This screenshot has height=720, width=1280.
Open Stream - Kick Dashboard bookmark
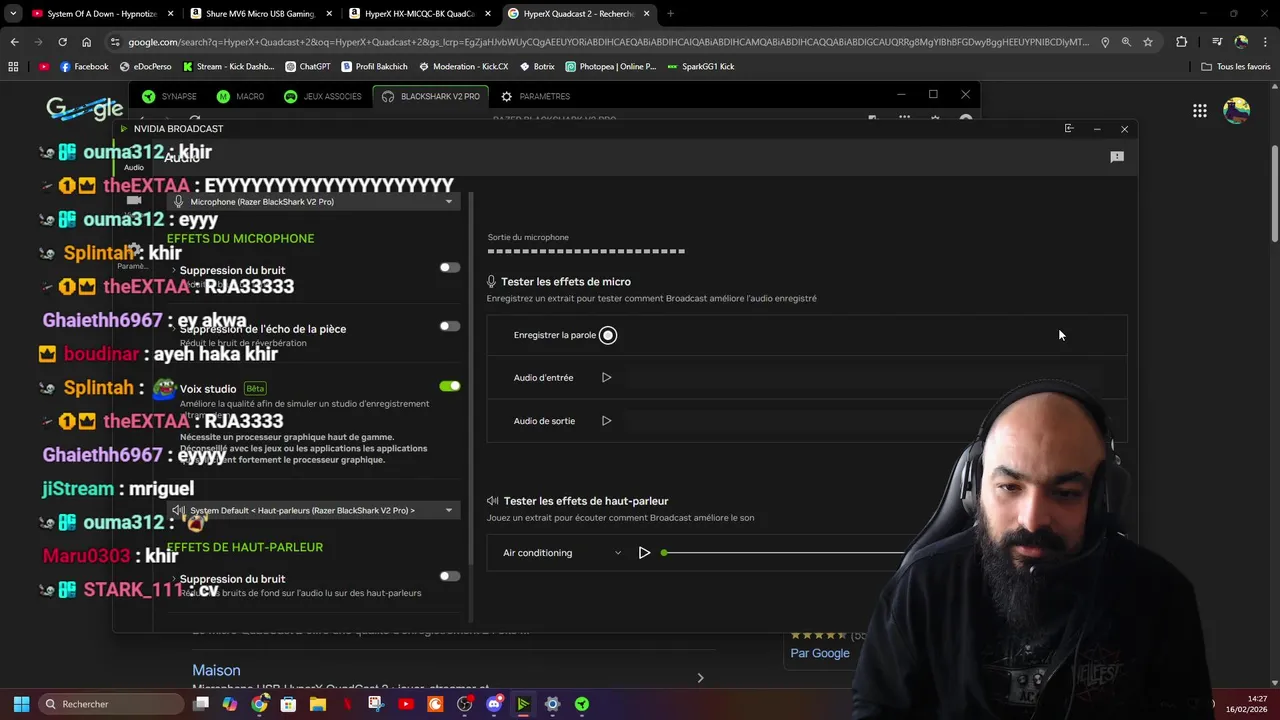[227, 67]
